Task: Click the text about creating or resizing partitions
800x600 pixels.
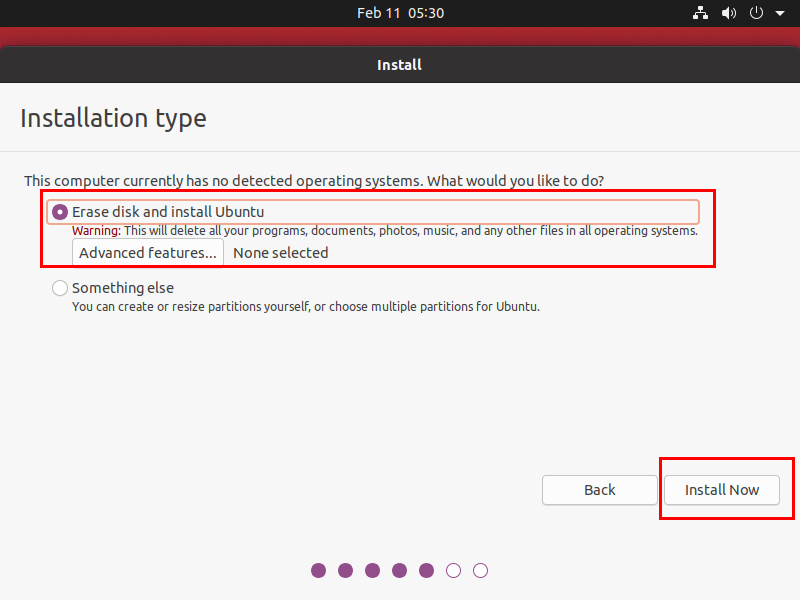Action: pos(306,307)
